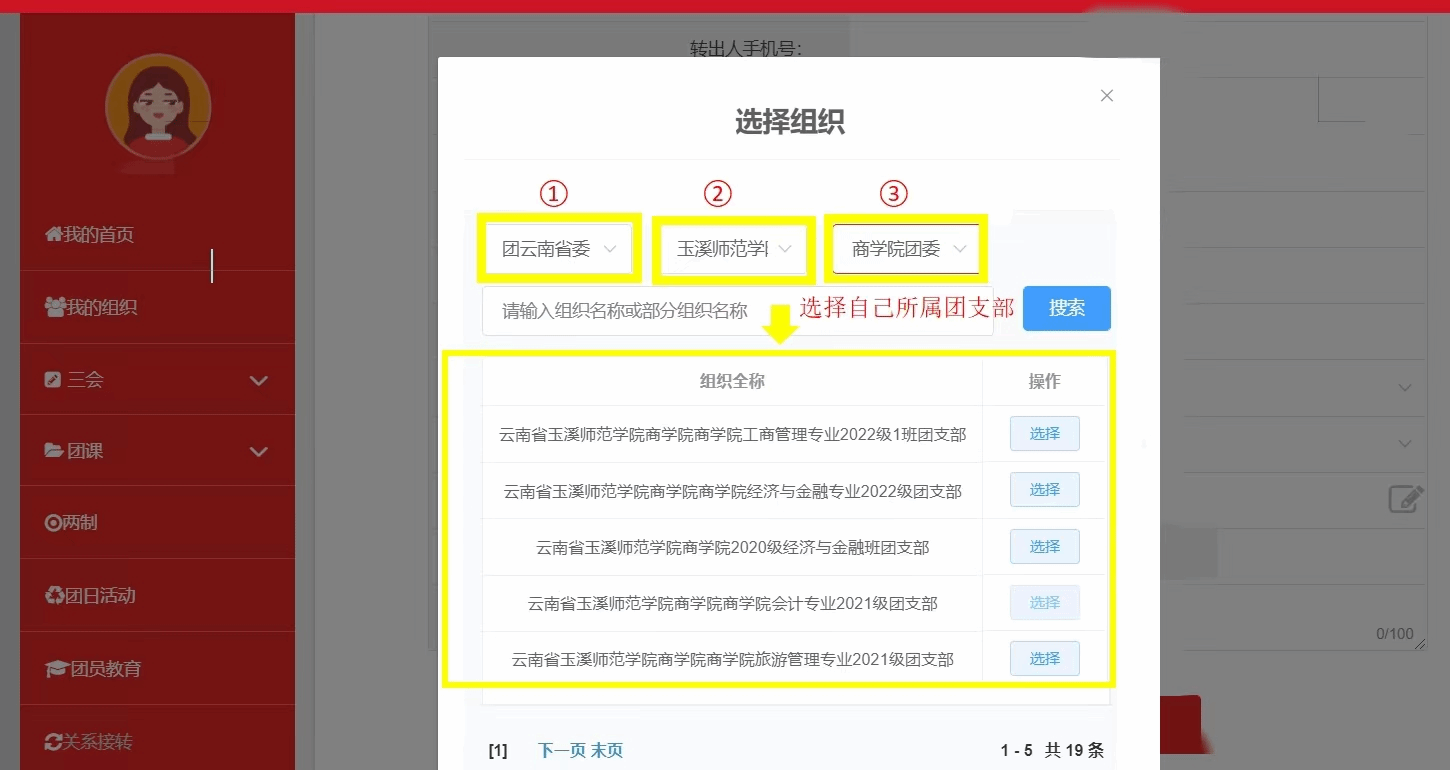The image size is (1450, 770).
Task: Open the 玉溪师范学院 dropdown
Action: [x=734, y=249]
